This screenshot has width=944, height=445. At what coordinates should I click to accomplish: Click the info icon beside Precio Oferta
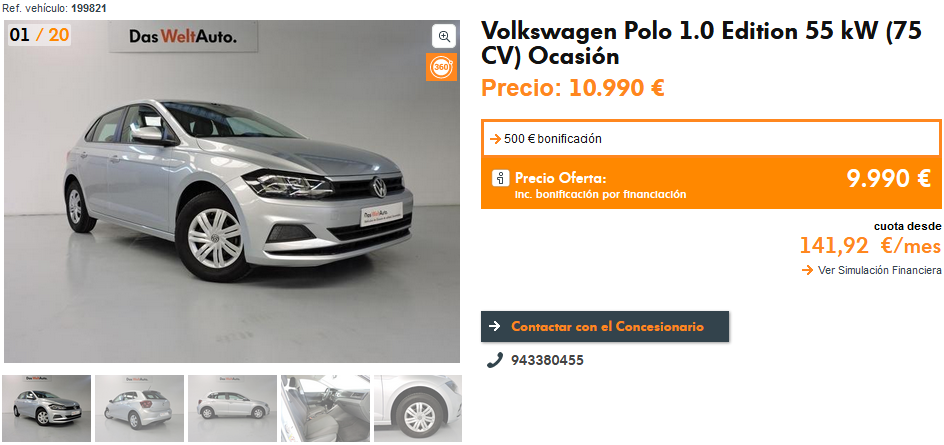(500, 178)
